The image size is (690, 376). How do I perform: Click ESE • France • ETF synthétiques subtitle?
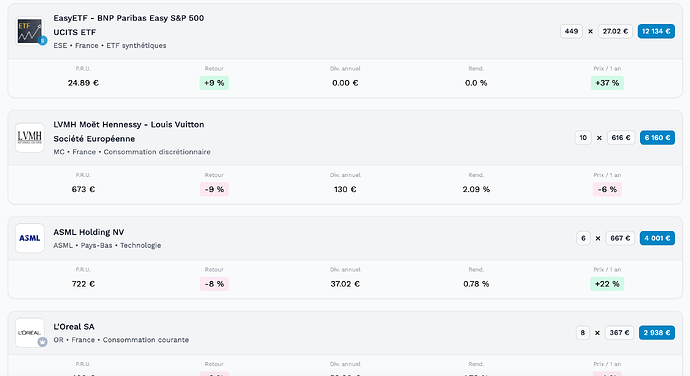[x=110, y=45]
